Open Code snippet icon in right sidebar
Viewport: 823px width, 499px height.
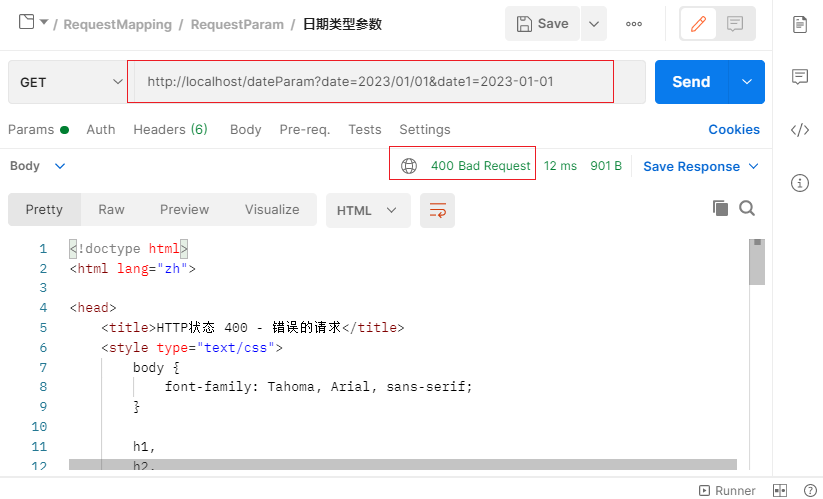pyautogui.click(x=800, y=130)
